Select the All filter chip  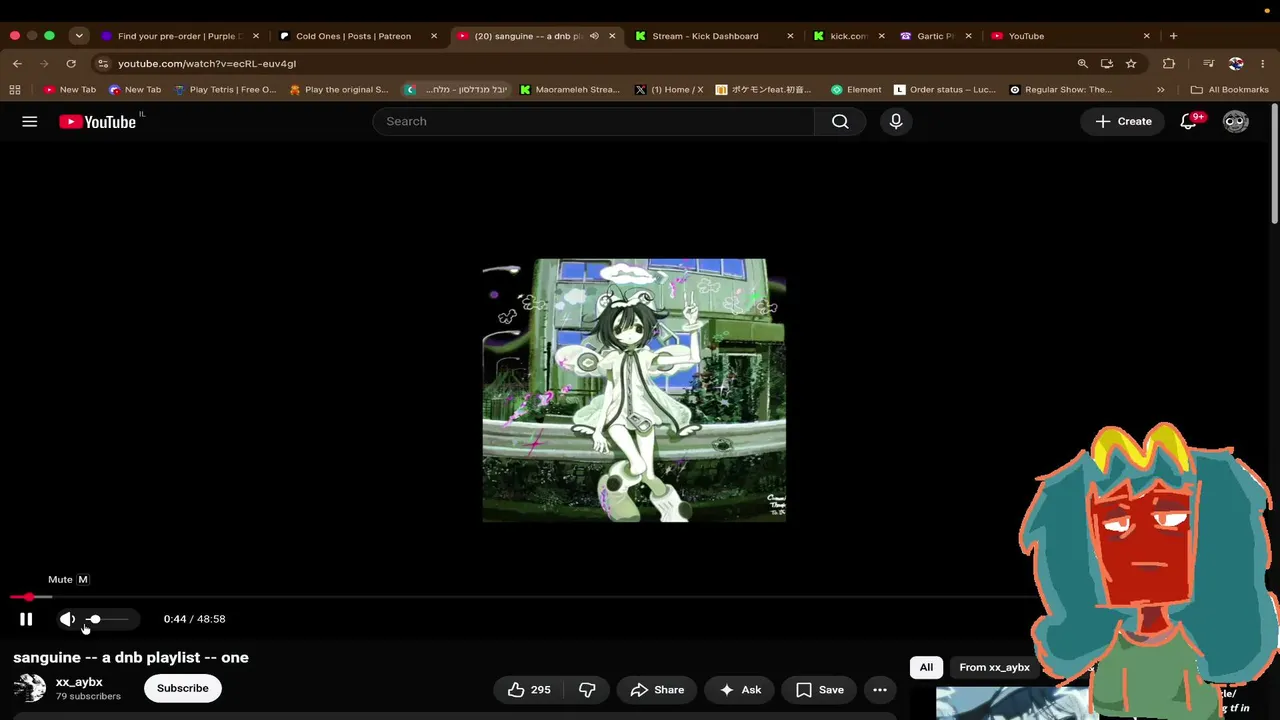pyautogui.click(x=926, y=667)
